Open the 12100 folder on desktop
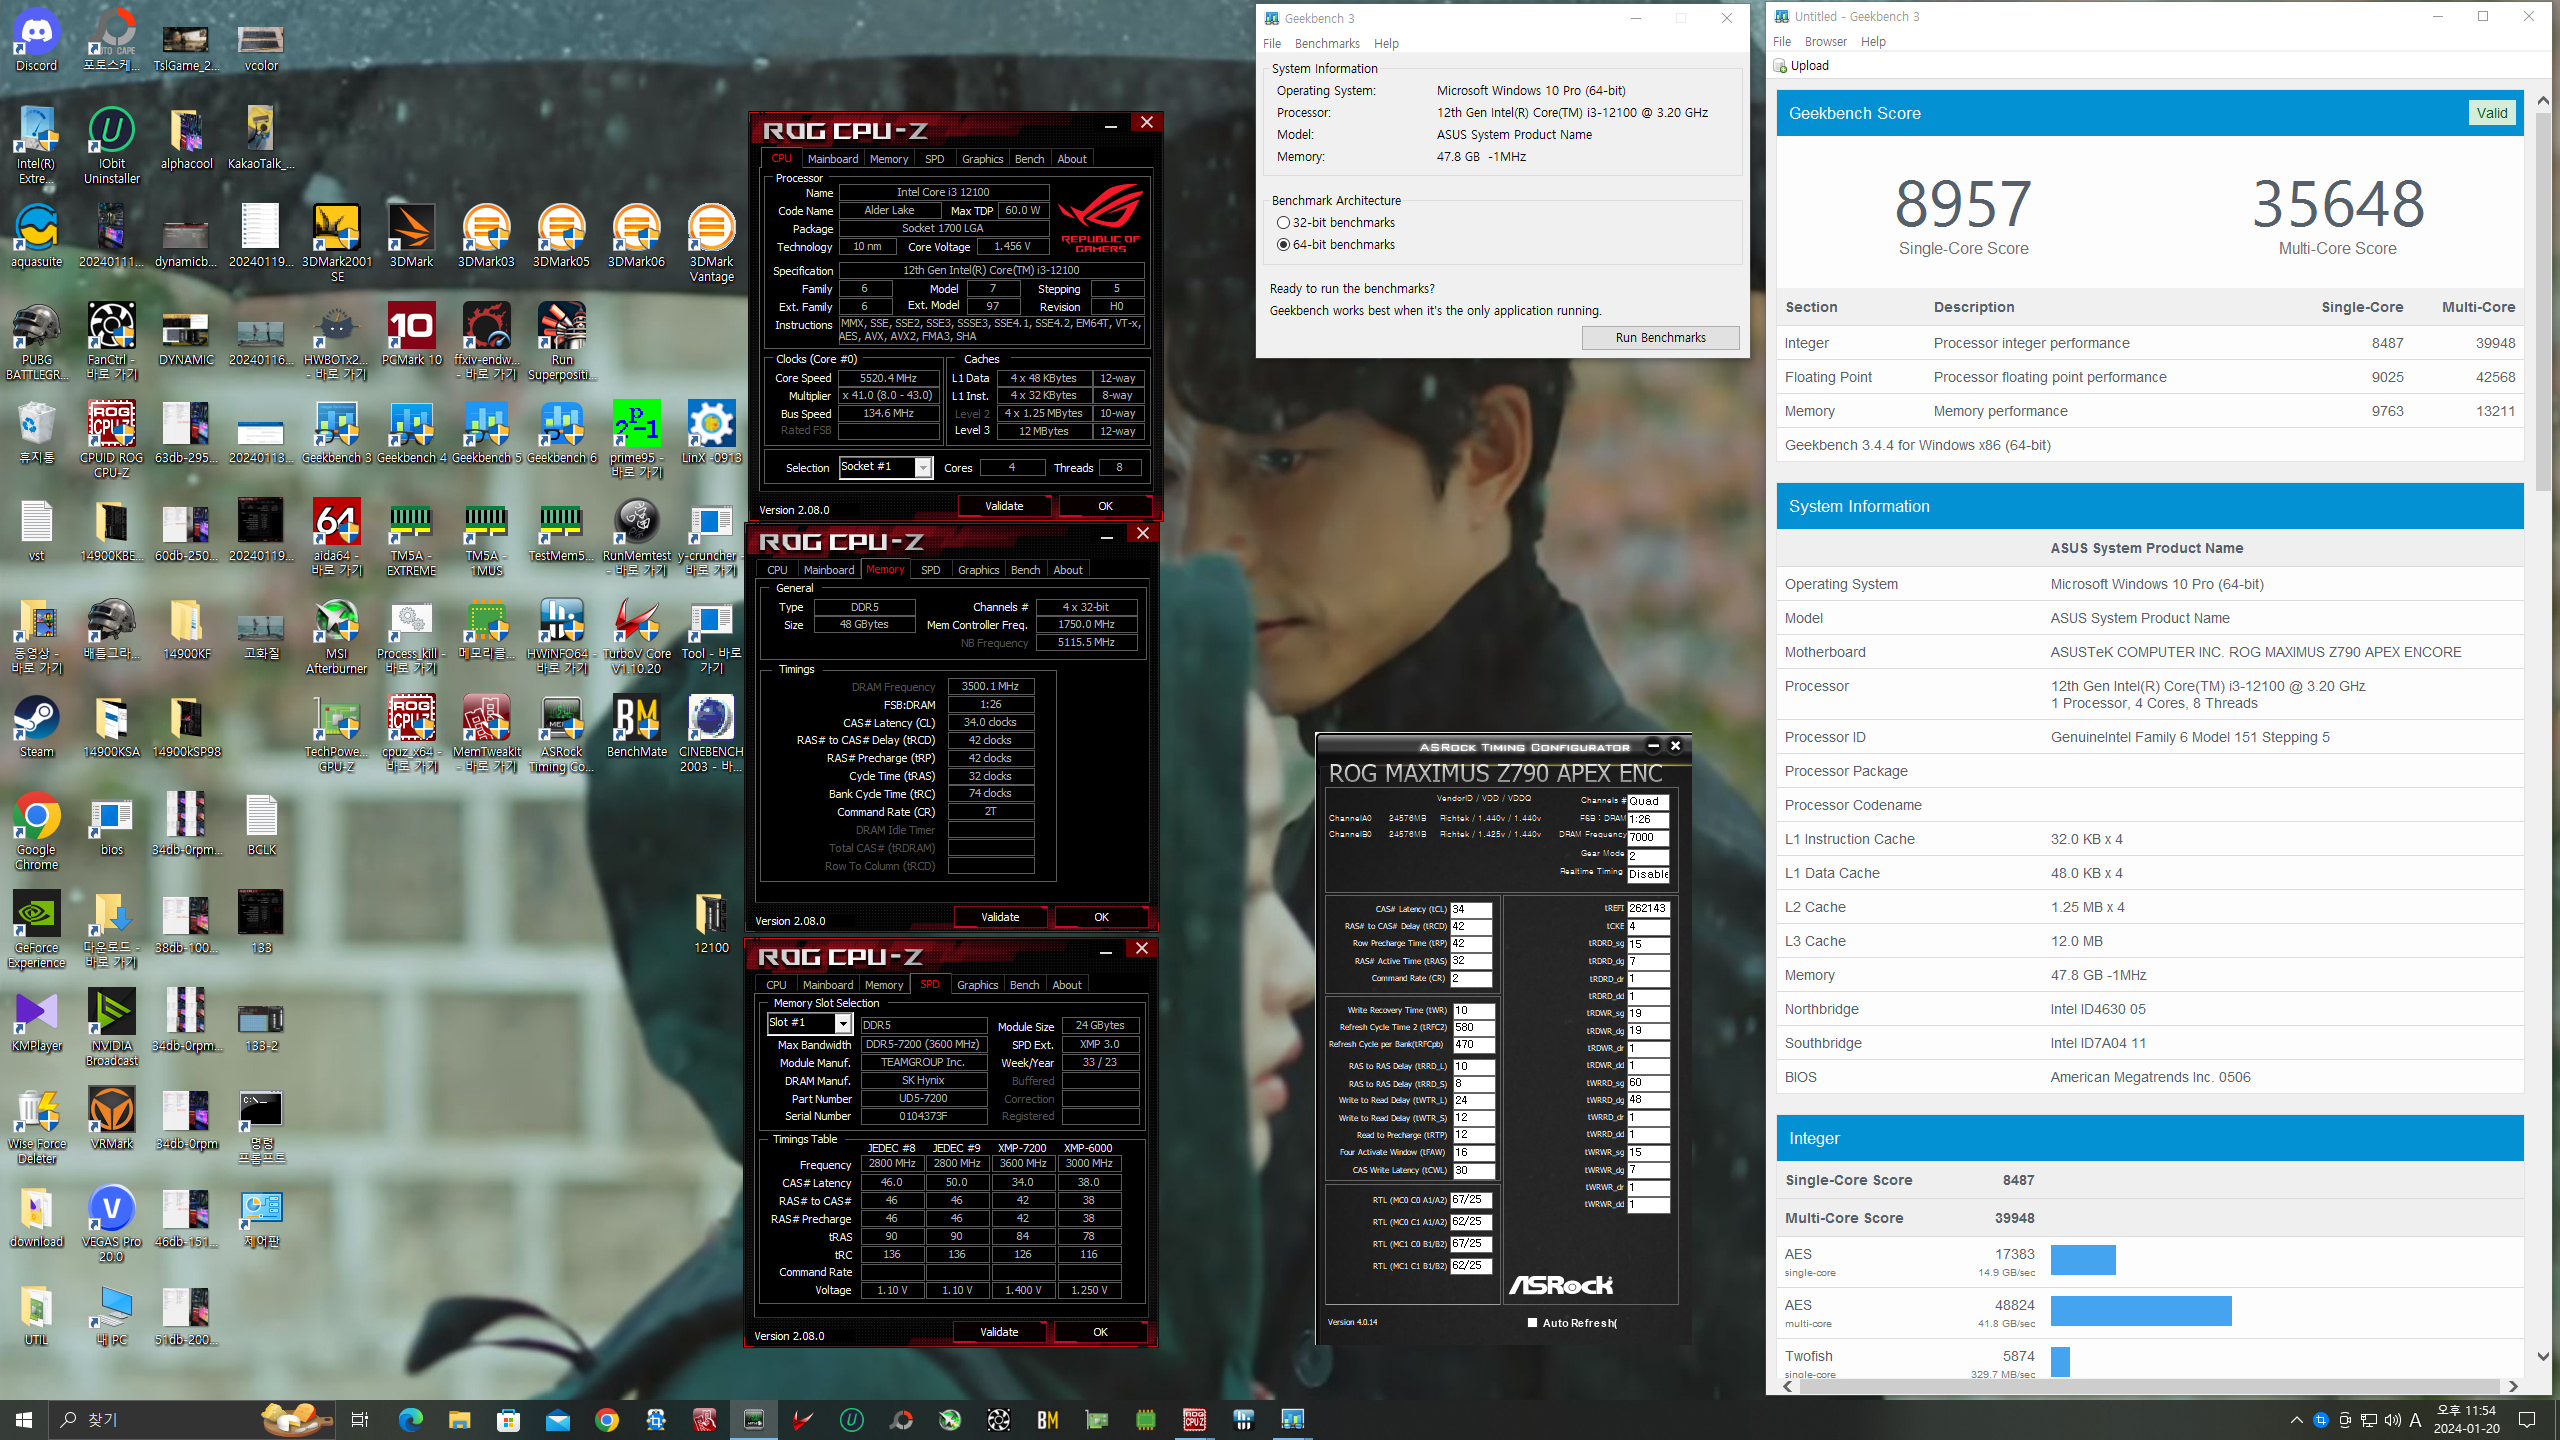This screenshot has height=1440, width=2560. [x=711, y=923]
